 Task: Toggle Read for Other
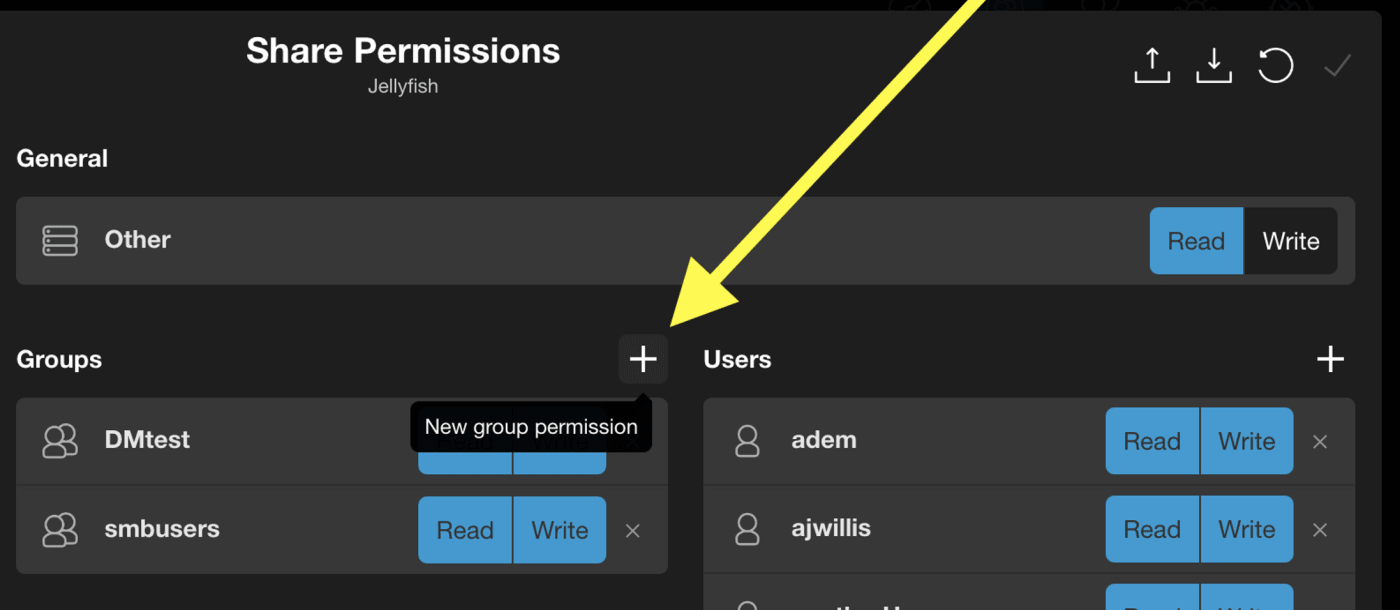(x=1196, y=241)
